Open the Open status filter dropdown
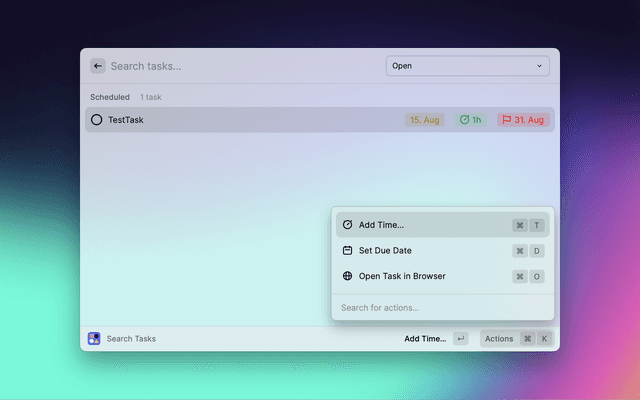 (467, 66)
